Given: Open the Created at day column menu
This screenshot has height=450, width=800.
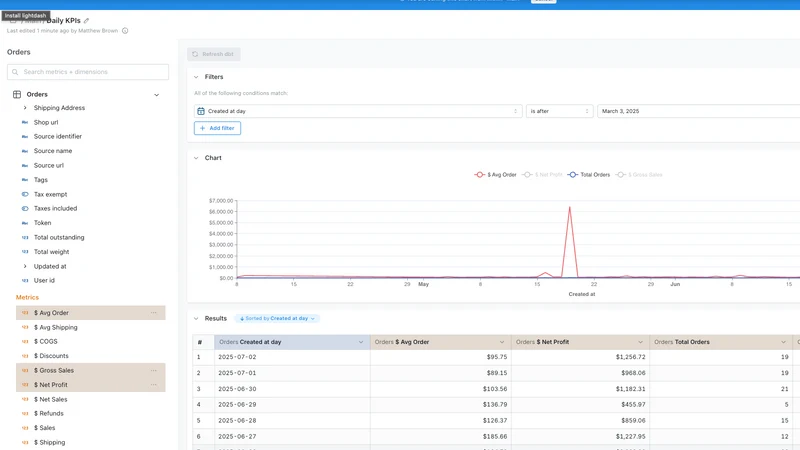Looking at the screenshot, I should tap(361, 342).
